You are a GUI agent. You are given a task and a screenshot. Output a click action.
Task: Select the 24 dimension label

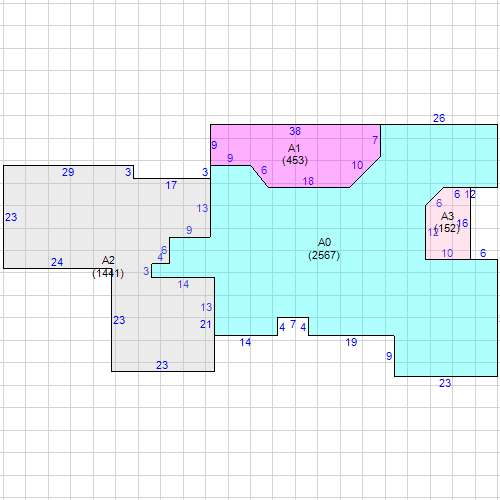[57, 262]
